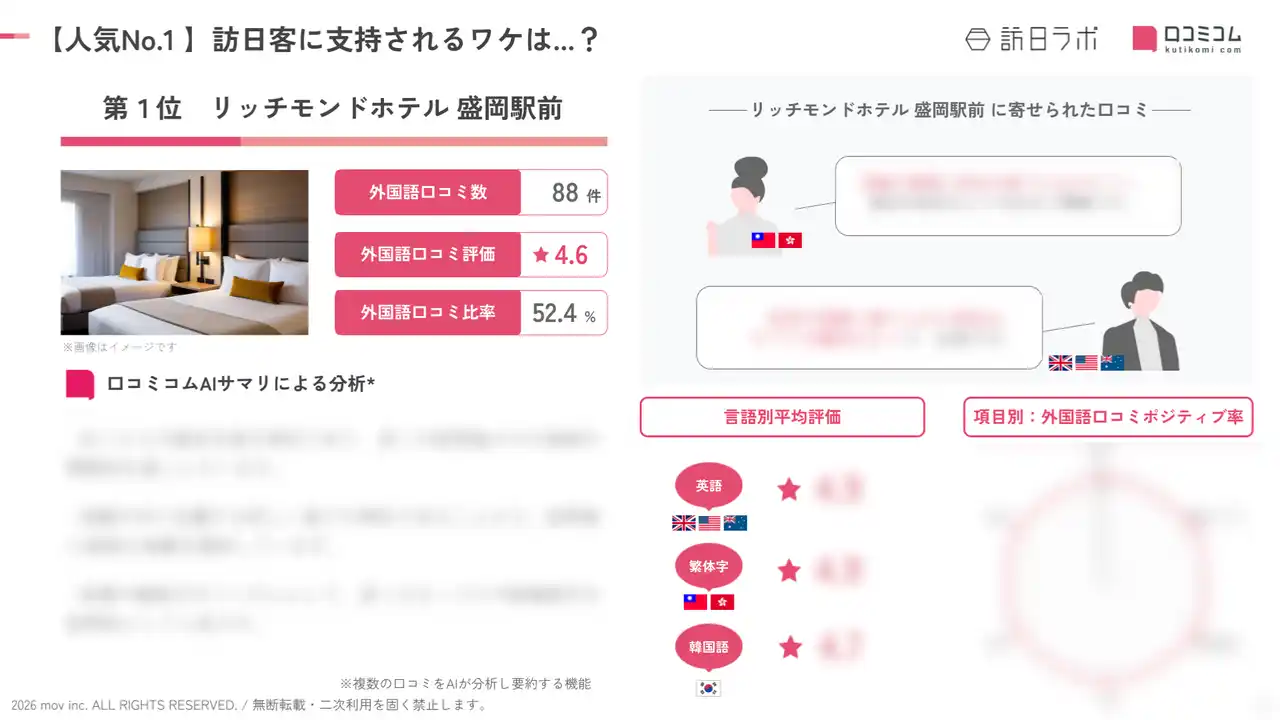The image size is (1280, 720).
Task: Click the South Korea flag under 韓国語
Action: pyautogui.click(x=708, y=688)
